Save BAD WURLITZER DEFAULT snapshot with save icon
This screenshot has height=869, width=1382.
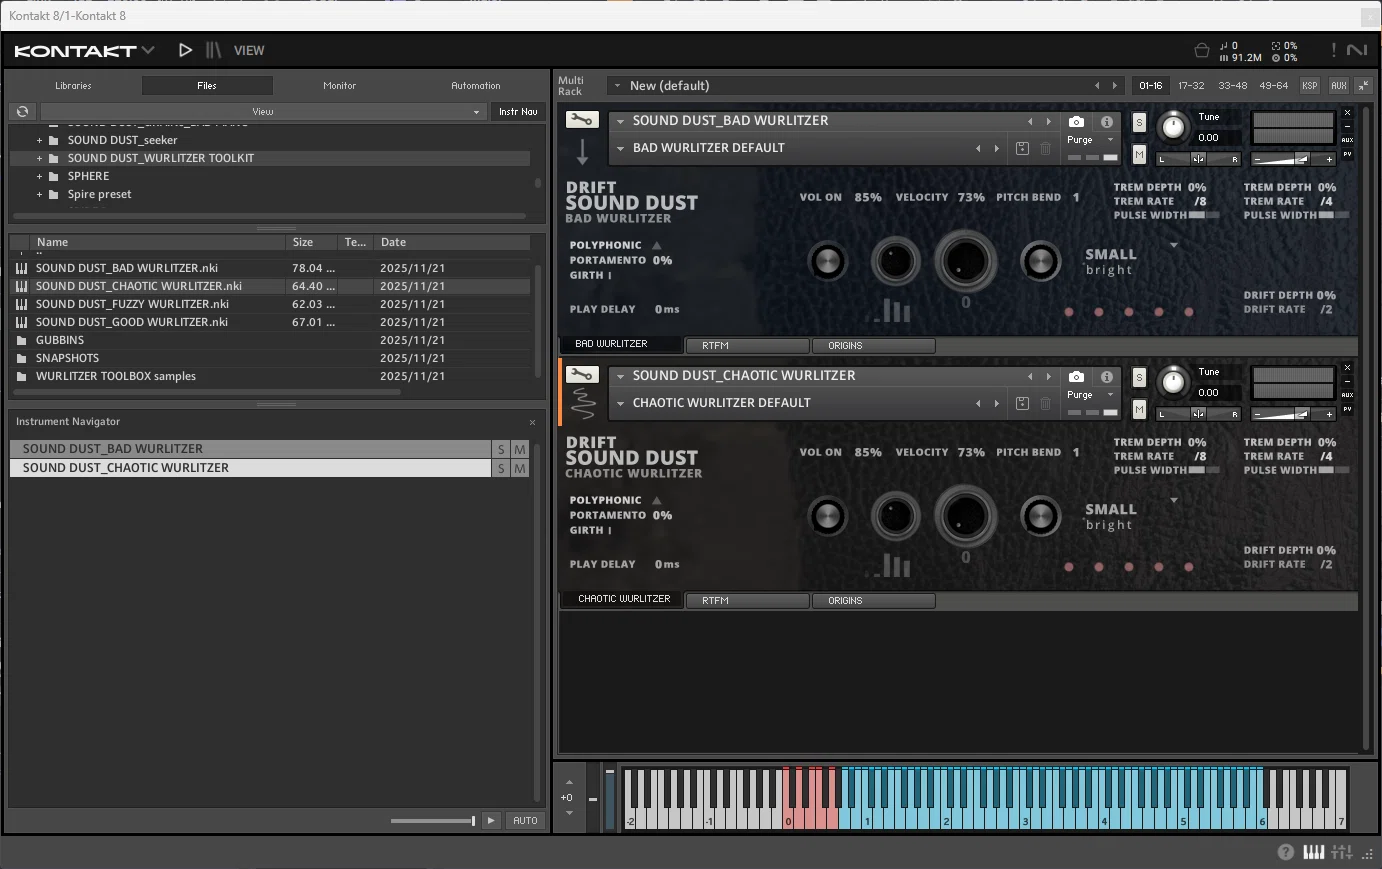[x=1022, y=148]
